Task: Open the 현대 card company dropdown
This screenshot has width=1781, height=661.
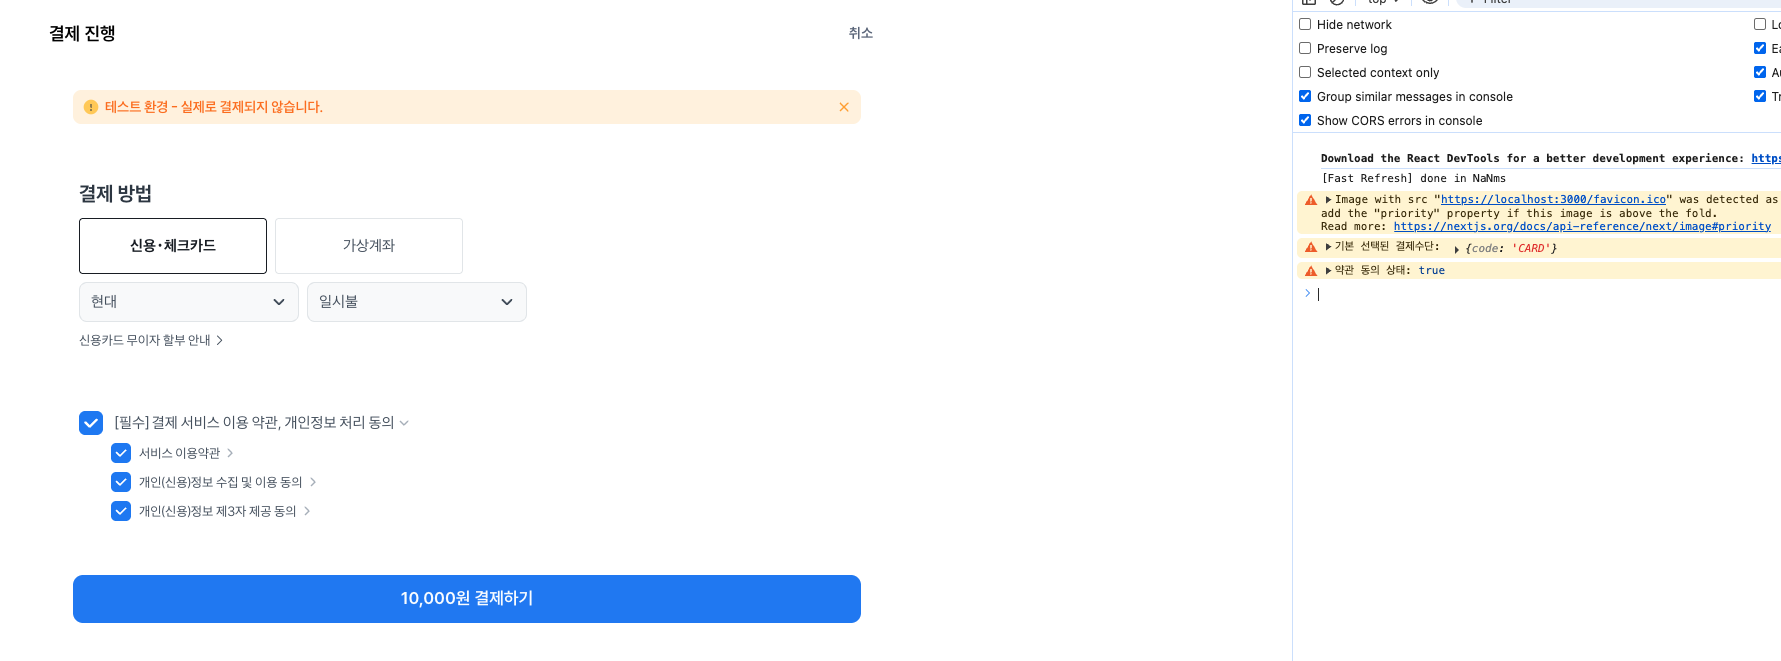Action: 189,302
